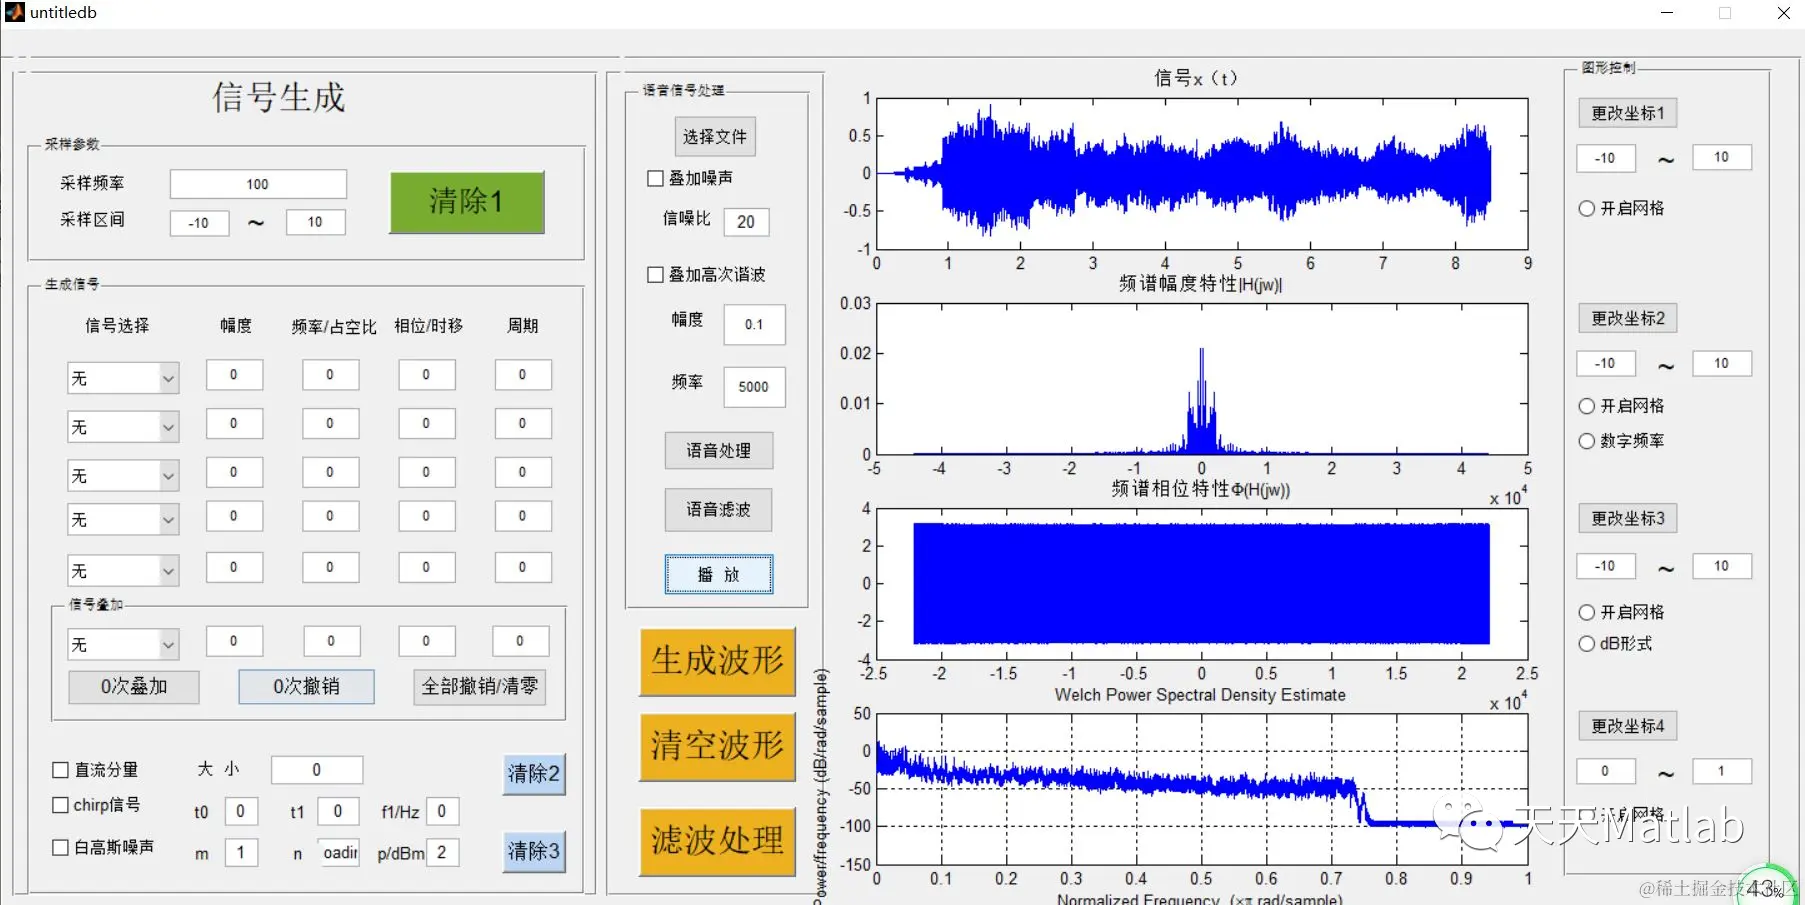Click the 信噪比 input field
Image resolution: width=1805 pixels, height=905 pixels.
point(746,222)
